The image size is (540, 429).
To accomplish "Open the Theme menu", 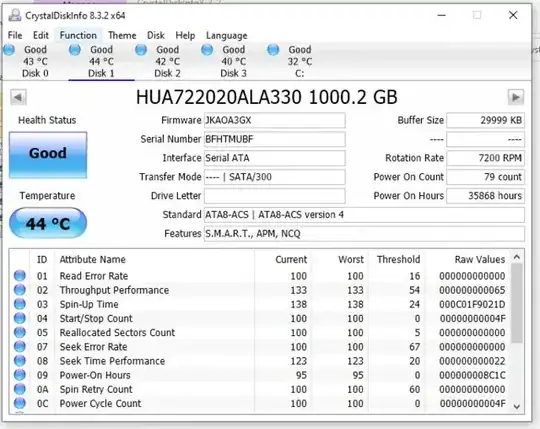I will 122,35.
